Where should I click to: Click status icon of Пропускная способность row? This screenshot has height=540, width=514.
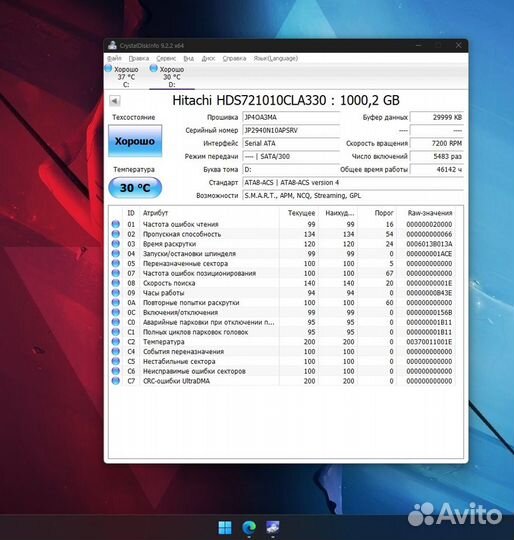(x=116, y=234)
